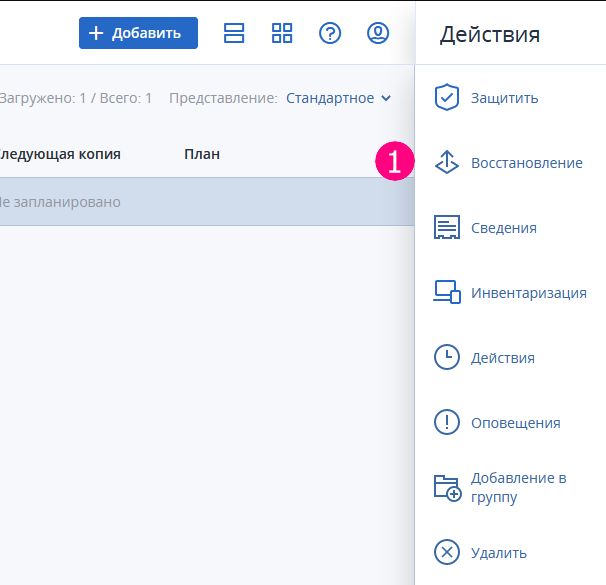The image size is (606, 585).
Task: Click the Удалить cross icon
Action: (447, 552)
